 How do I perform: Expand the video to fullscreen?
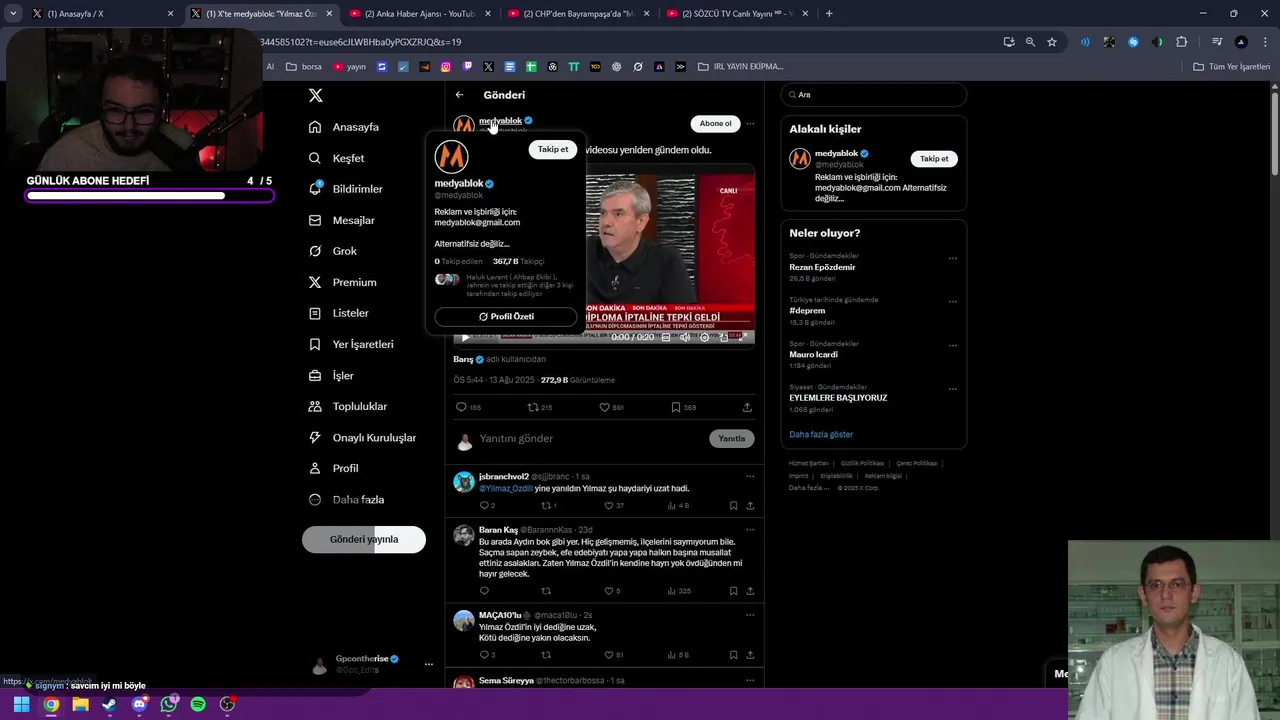(742, 337)
